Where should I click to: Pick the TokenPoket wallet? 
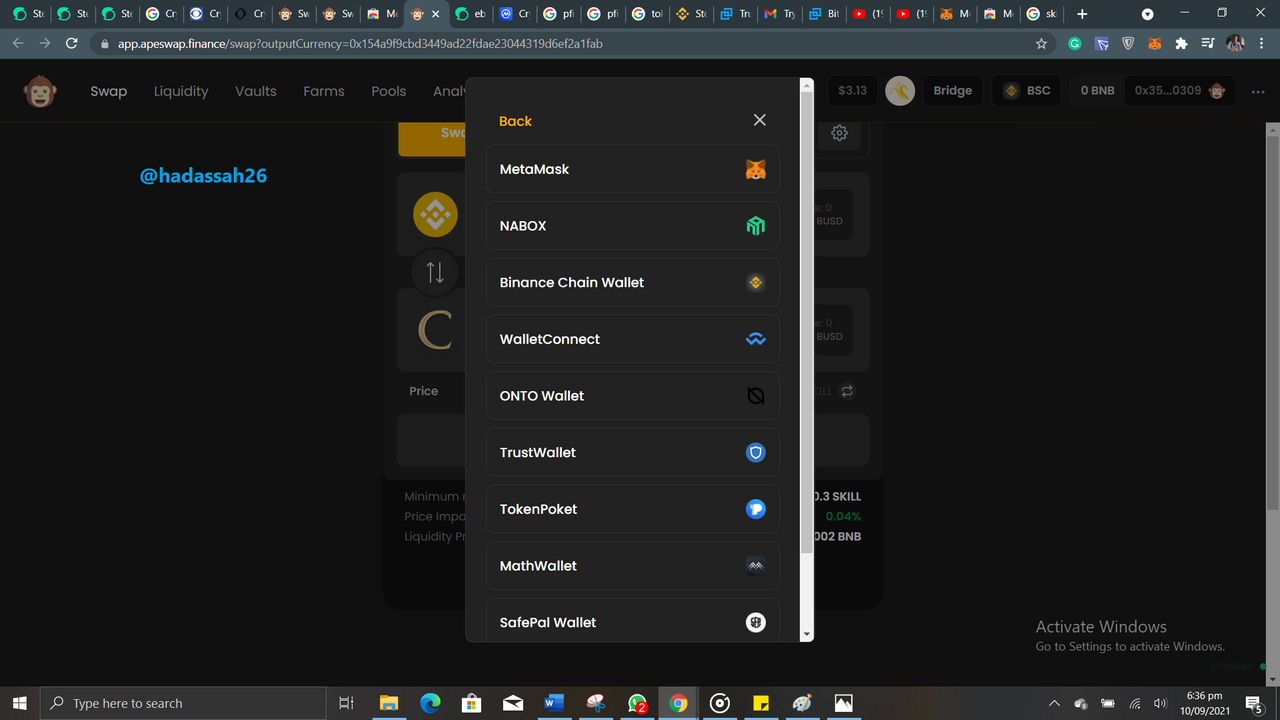(x=632, y=509)
